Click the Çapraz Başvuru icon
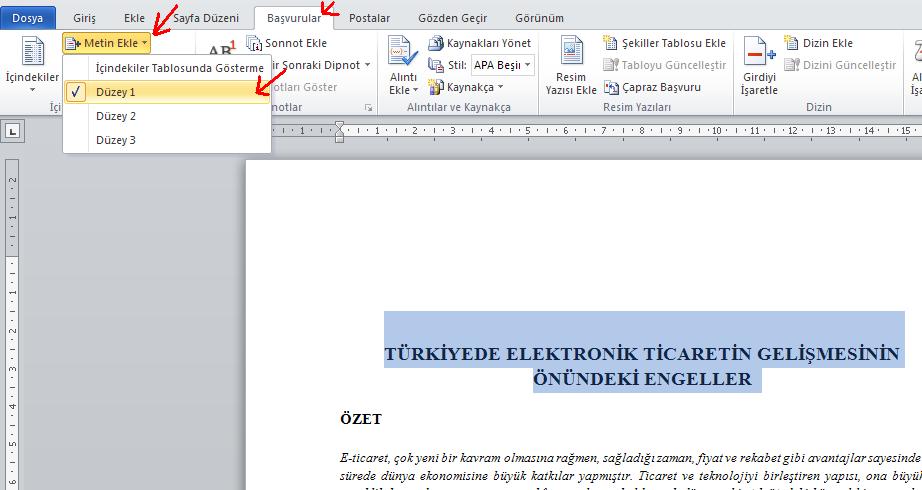The image size is (922, 490). (x=611, y=87)
